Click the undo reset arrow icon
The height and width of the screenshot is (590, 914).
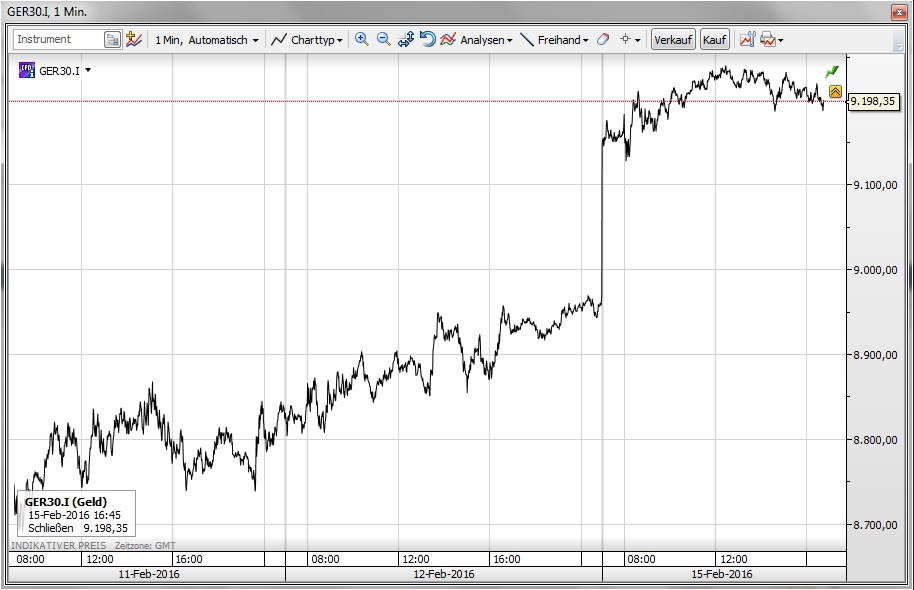(x=427, y=39)
